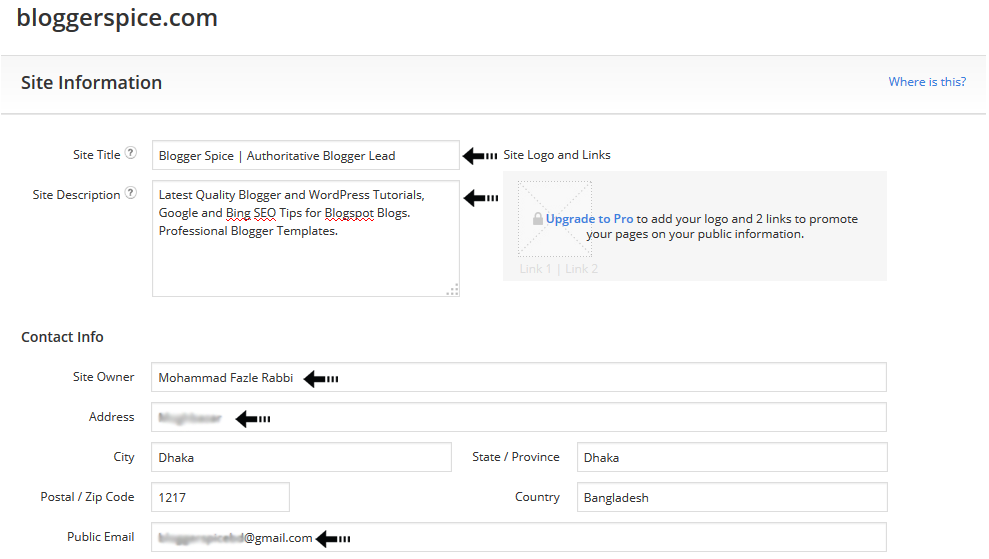Click the Site Title input field
The image size is (989, 559).
tap(305, 155)
